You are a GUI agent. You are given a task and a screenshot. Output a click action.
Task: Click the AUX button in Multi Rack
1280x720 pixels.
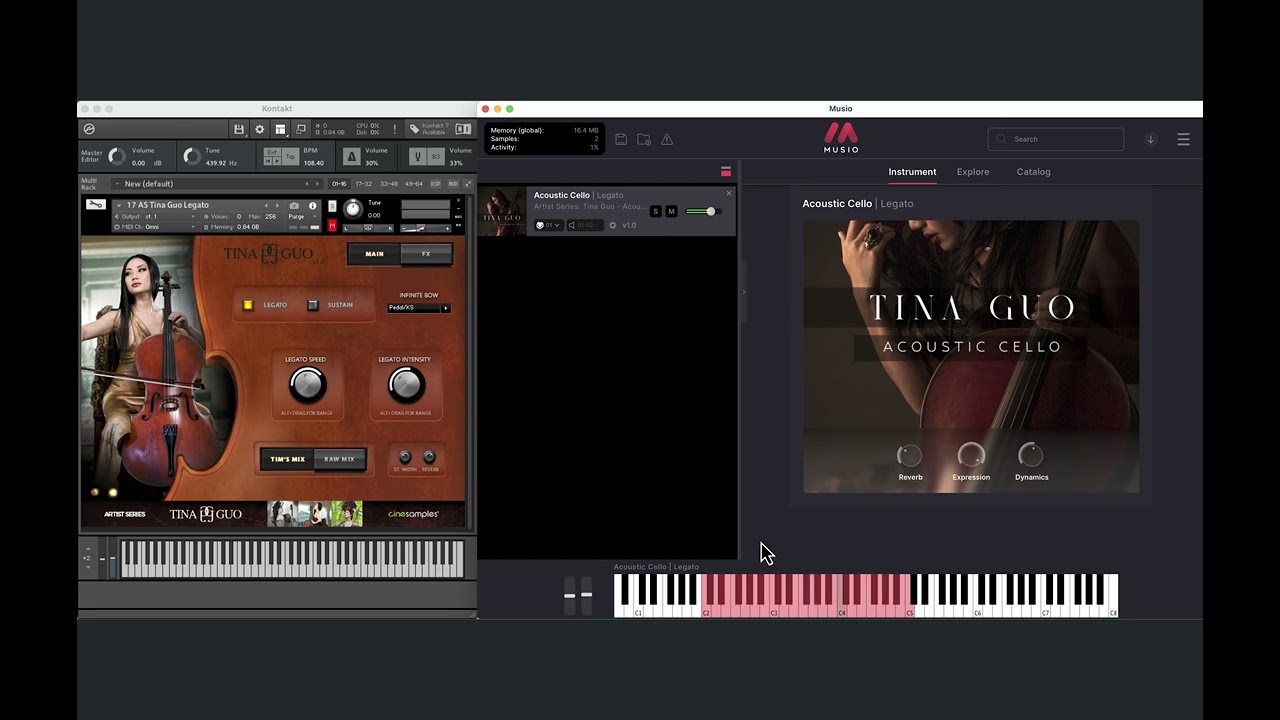pyautogui.click(x=453, y=184)
